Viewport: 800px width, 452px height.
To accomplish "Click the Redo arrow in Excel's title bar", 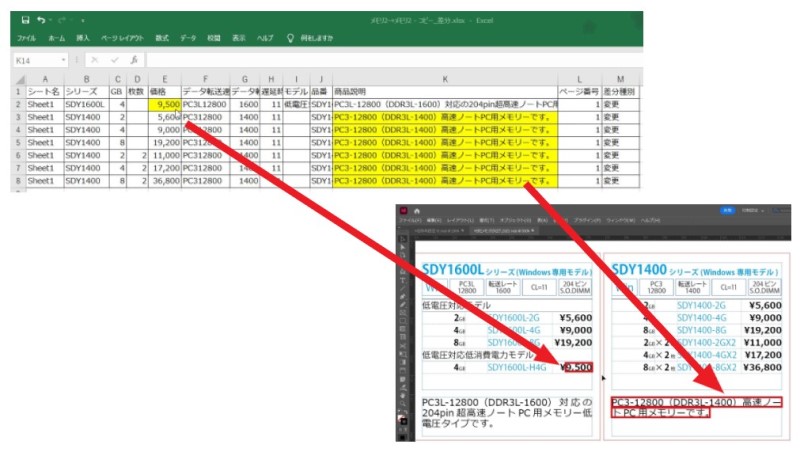I will [61, 19].
